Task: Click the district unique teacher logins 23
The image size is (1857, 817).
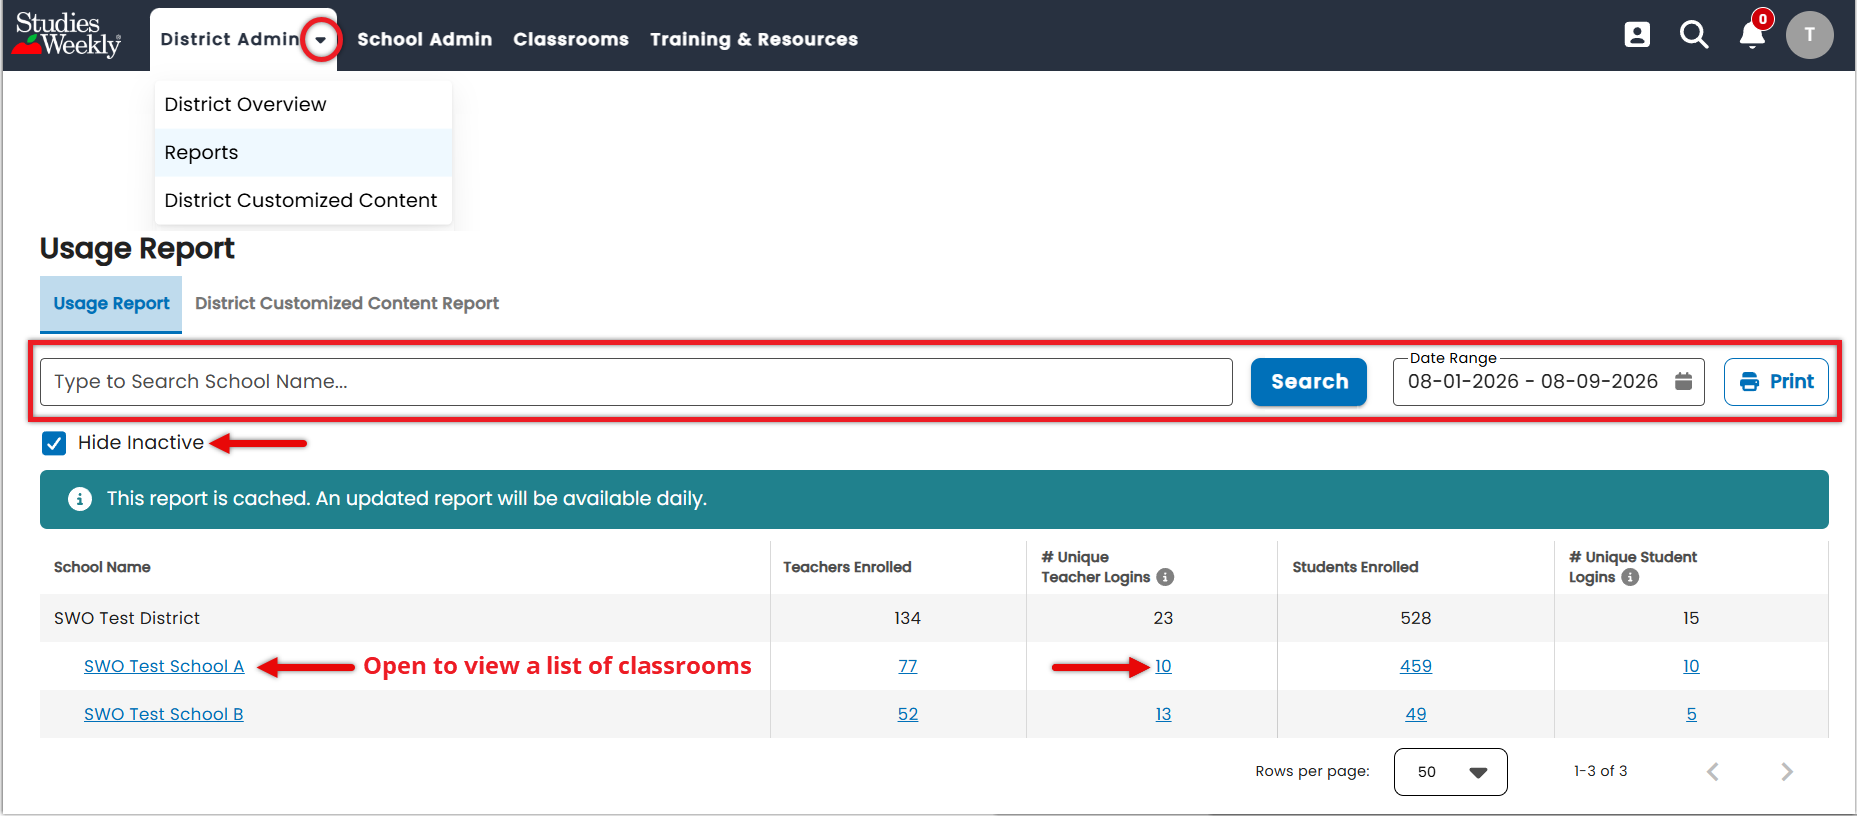Action: [x=1163, y=619]
